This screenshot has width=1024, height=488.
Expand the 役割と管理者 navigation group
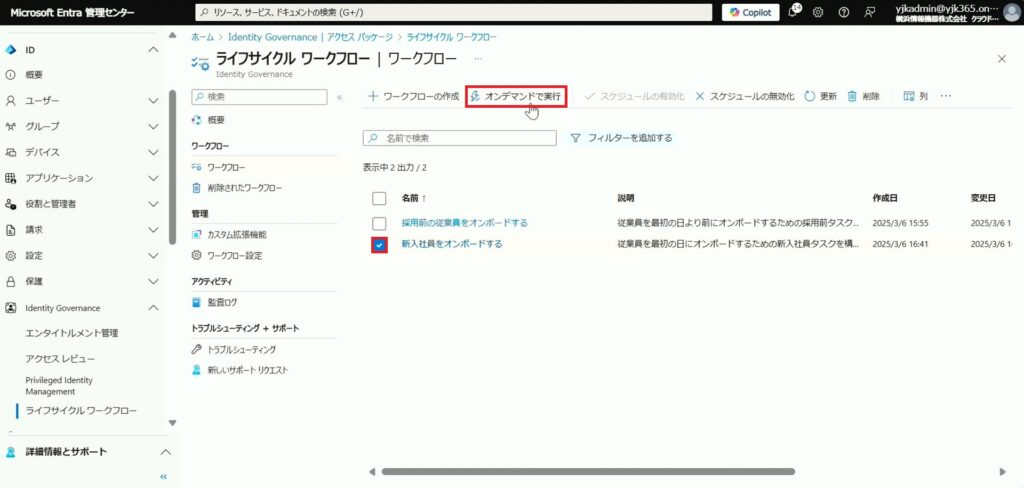coord(153,204)
